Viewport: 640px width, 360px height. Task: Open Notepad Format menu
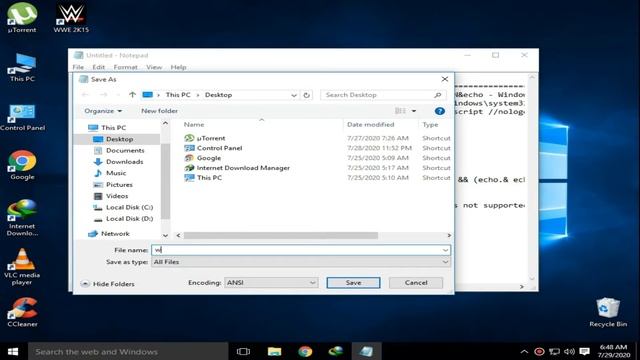click(x=125, y=67)
